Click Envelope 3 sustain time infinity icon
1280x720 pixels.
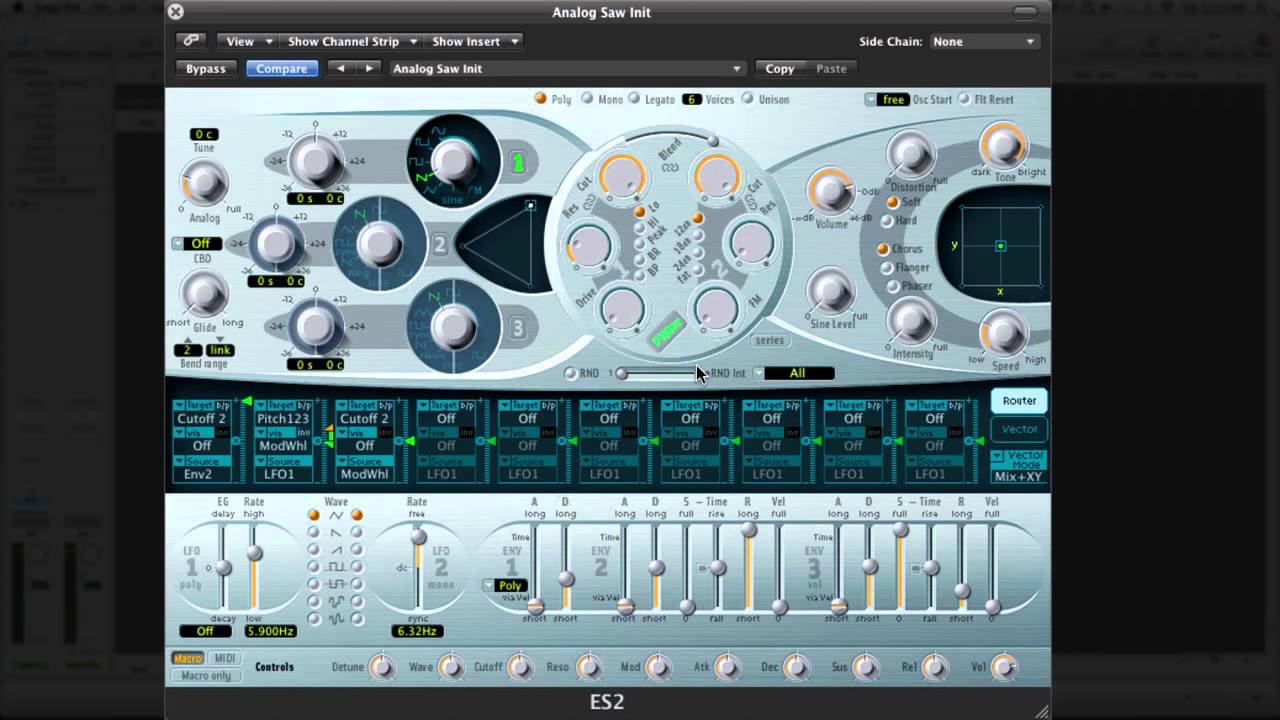coord(915,568)
